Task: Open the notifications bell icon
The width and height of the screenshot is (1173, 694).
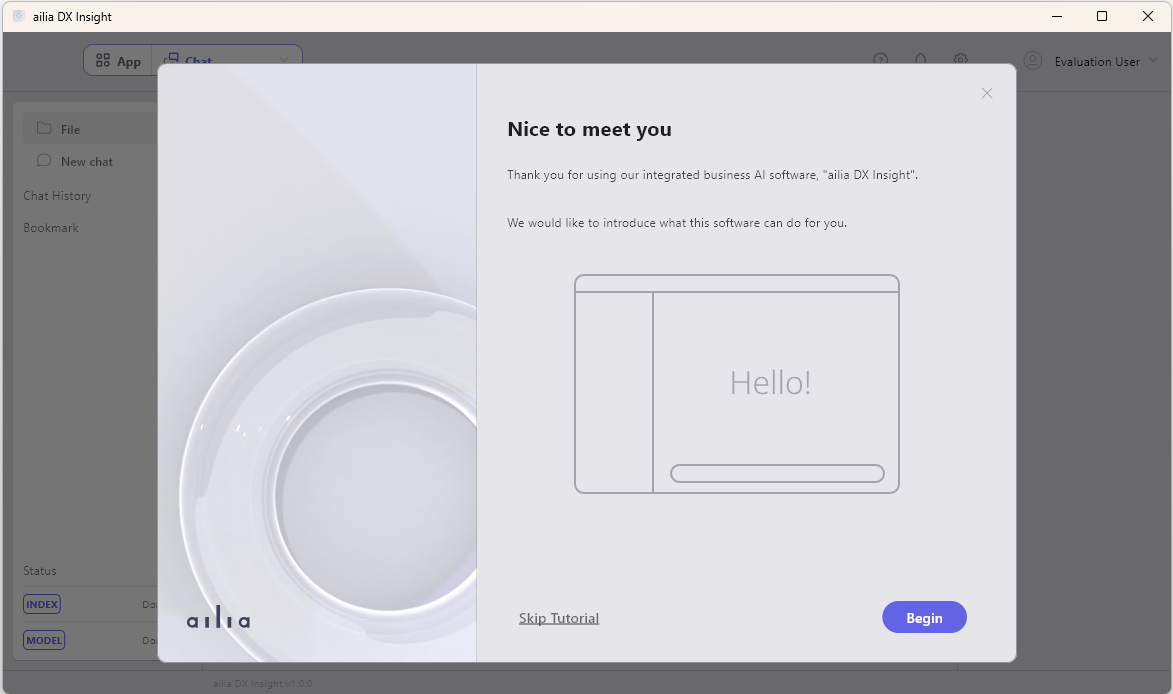Action: (921, 60)
